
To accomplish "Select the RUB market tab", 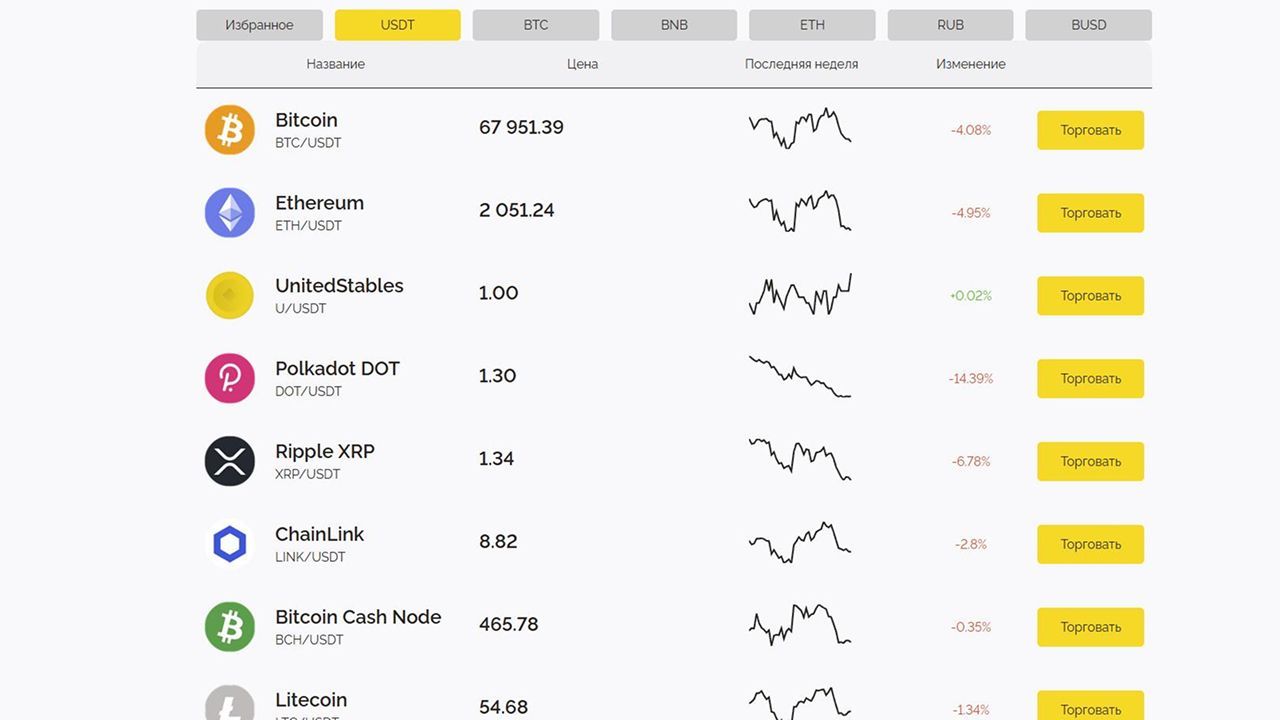I will [950, 25].
